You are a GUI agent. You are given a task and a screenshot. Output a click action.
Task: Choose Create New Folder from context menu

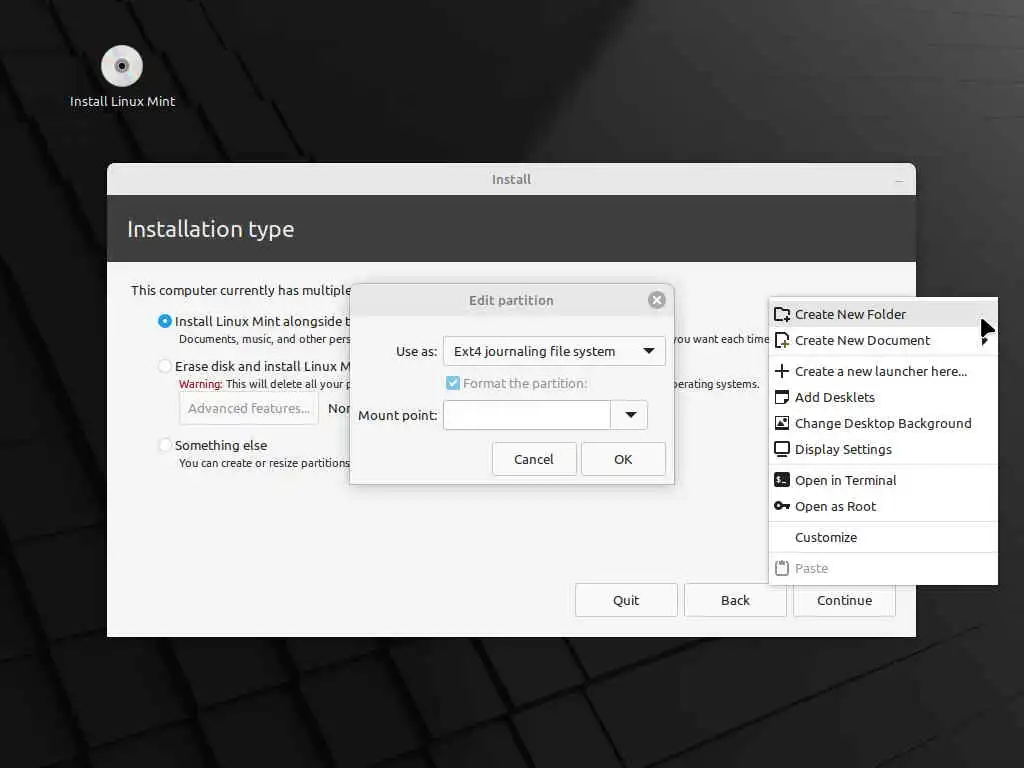coord(883,315)
